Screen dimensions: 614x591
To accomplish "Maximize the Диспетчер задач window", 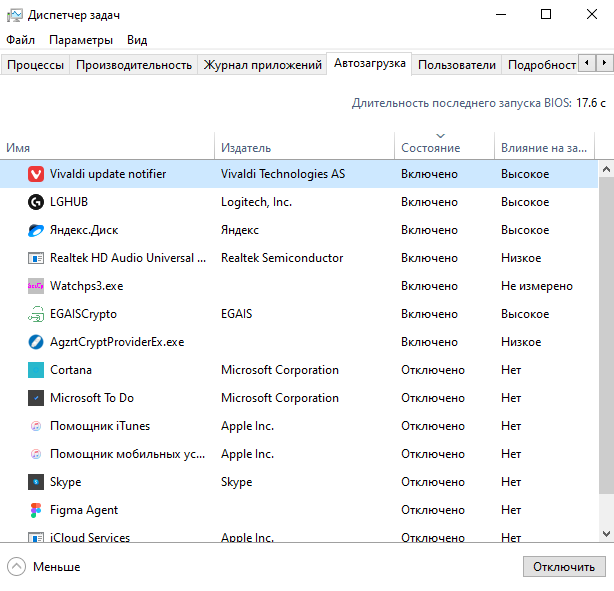I will click(546, 15).
